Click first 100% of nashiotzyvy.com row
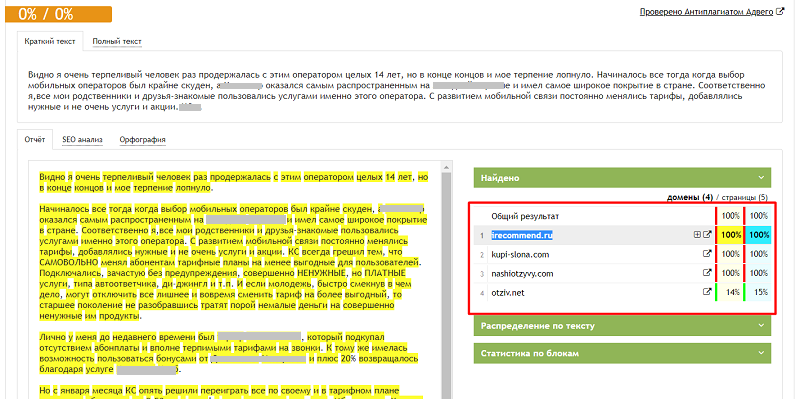 (732, 273)
